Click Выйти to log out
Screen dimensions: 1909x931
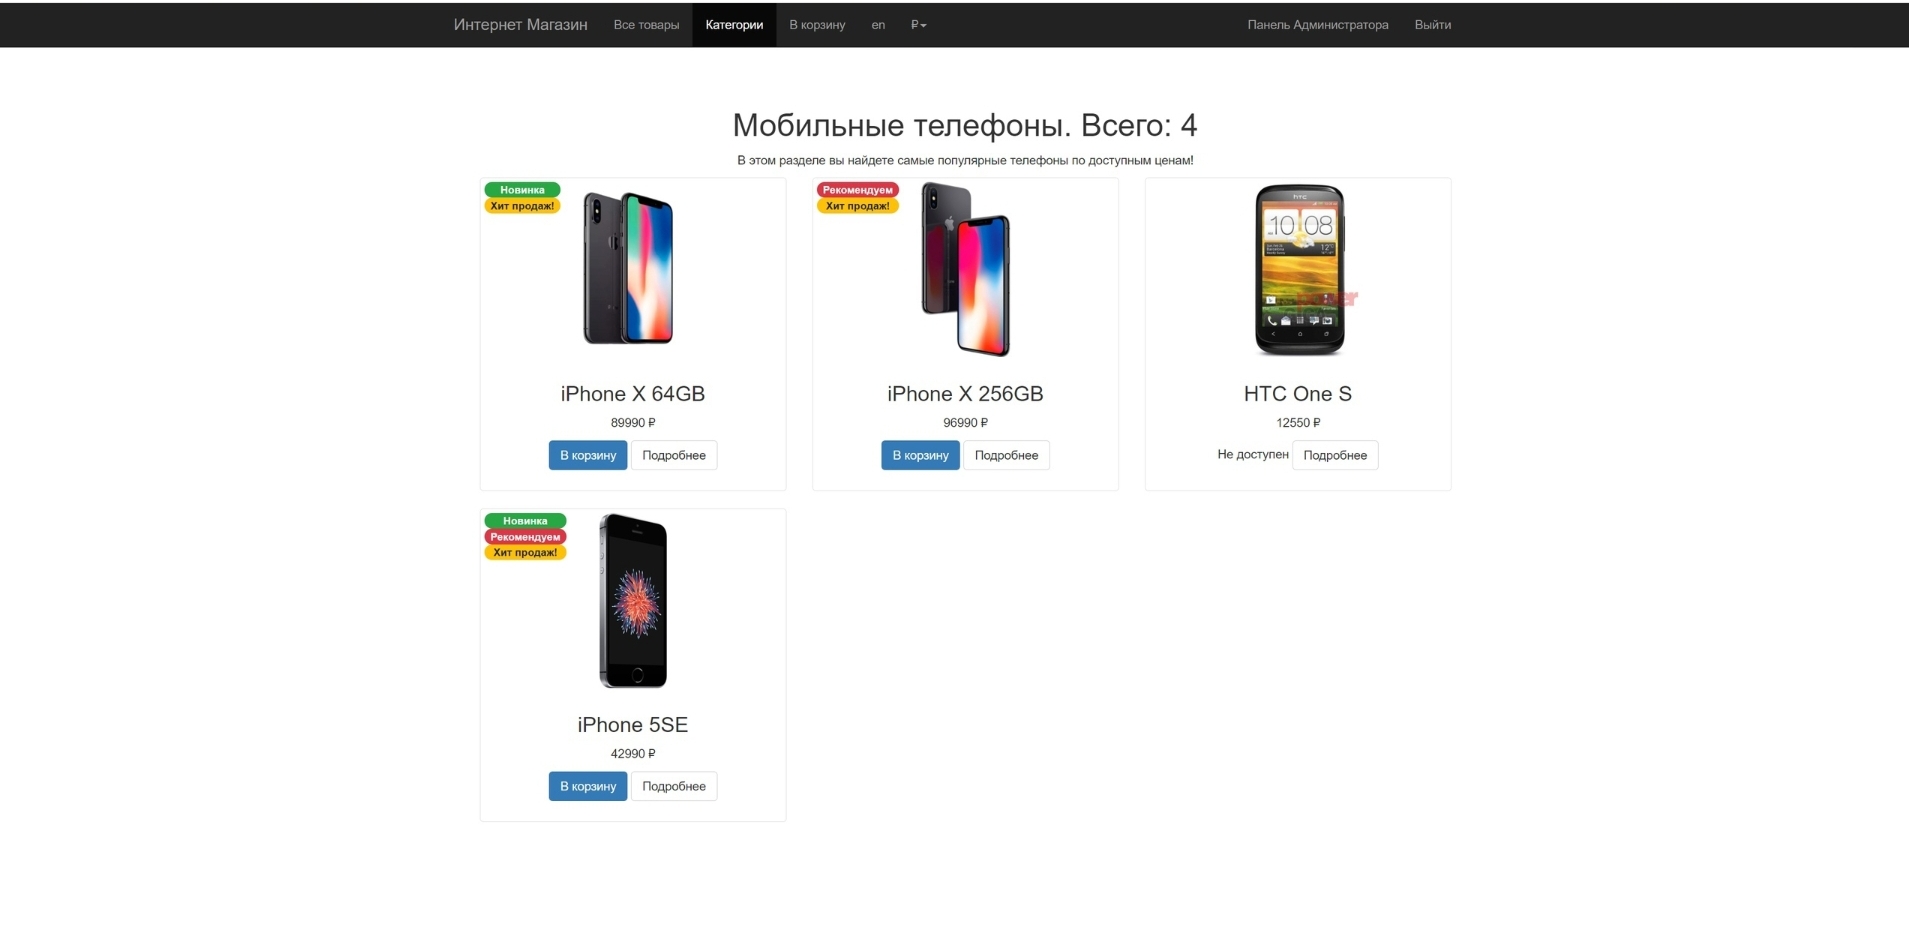coord(1432,25)
